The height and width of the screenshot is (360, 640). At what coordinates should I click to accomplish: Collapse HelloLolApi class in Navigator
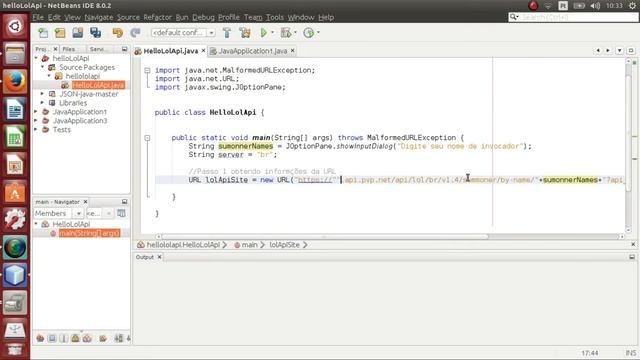(36, 224)
